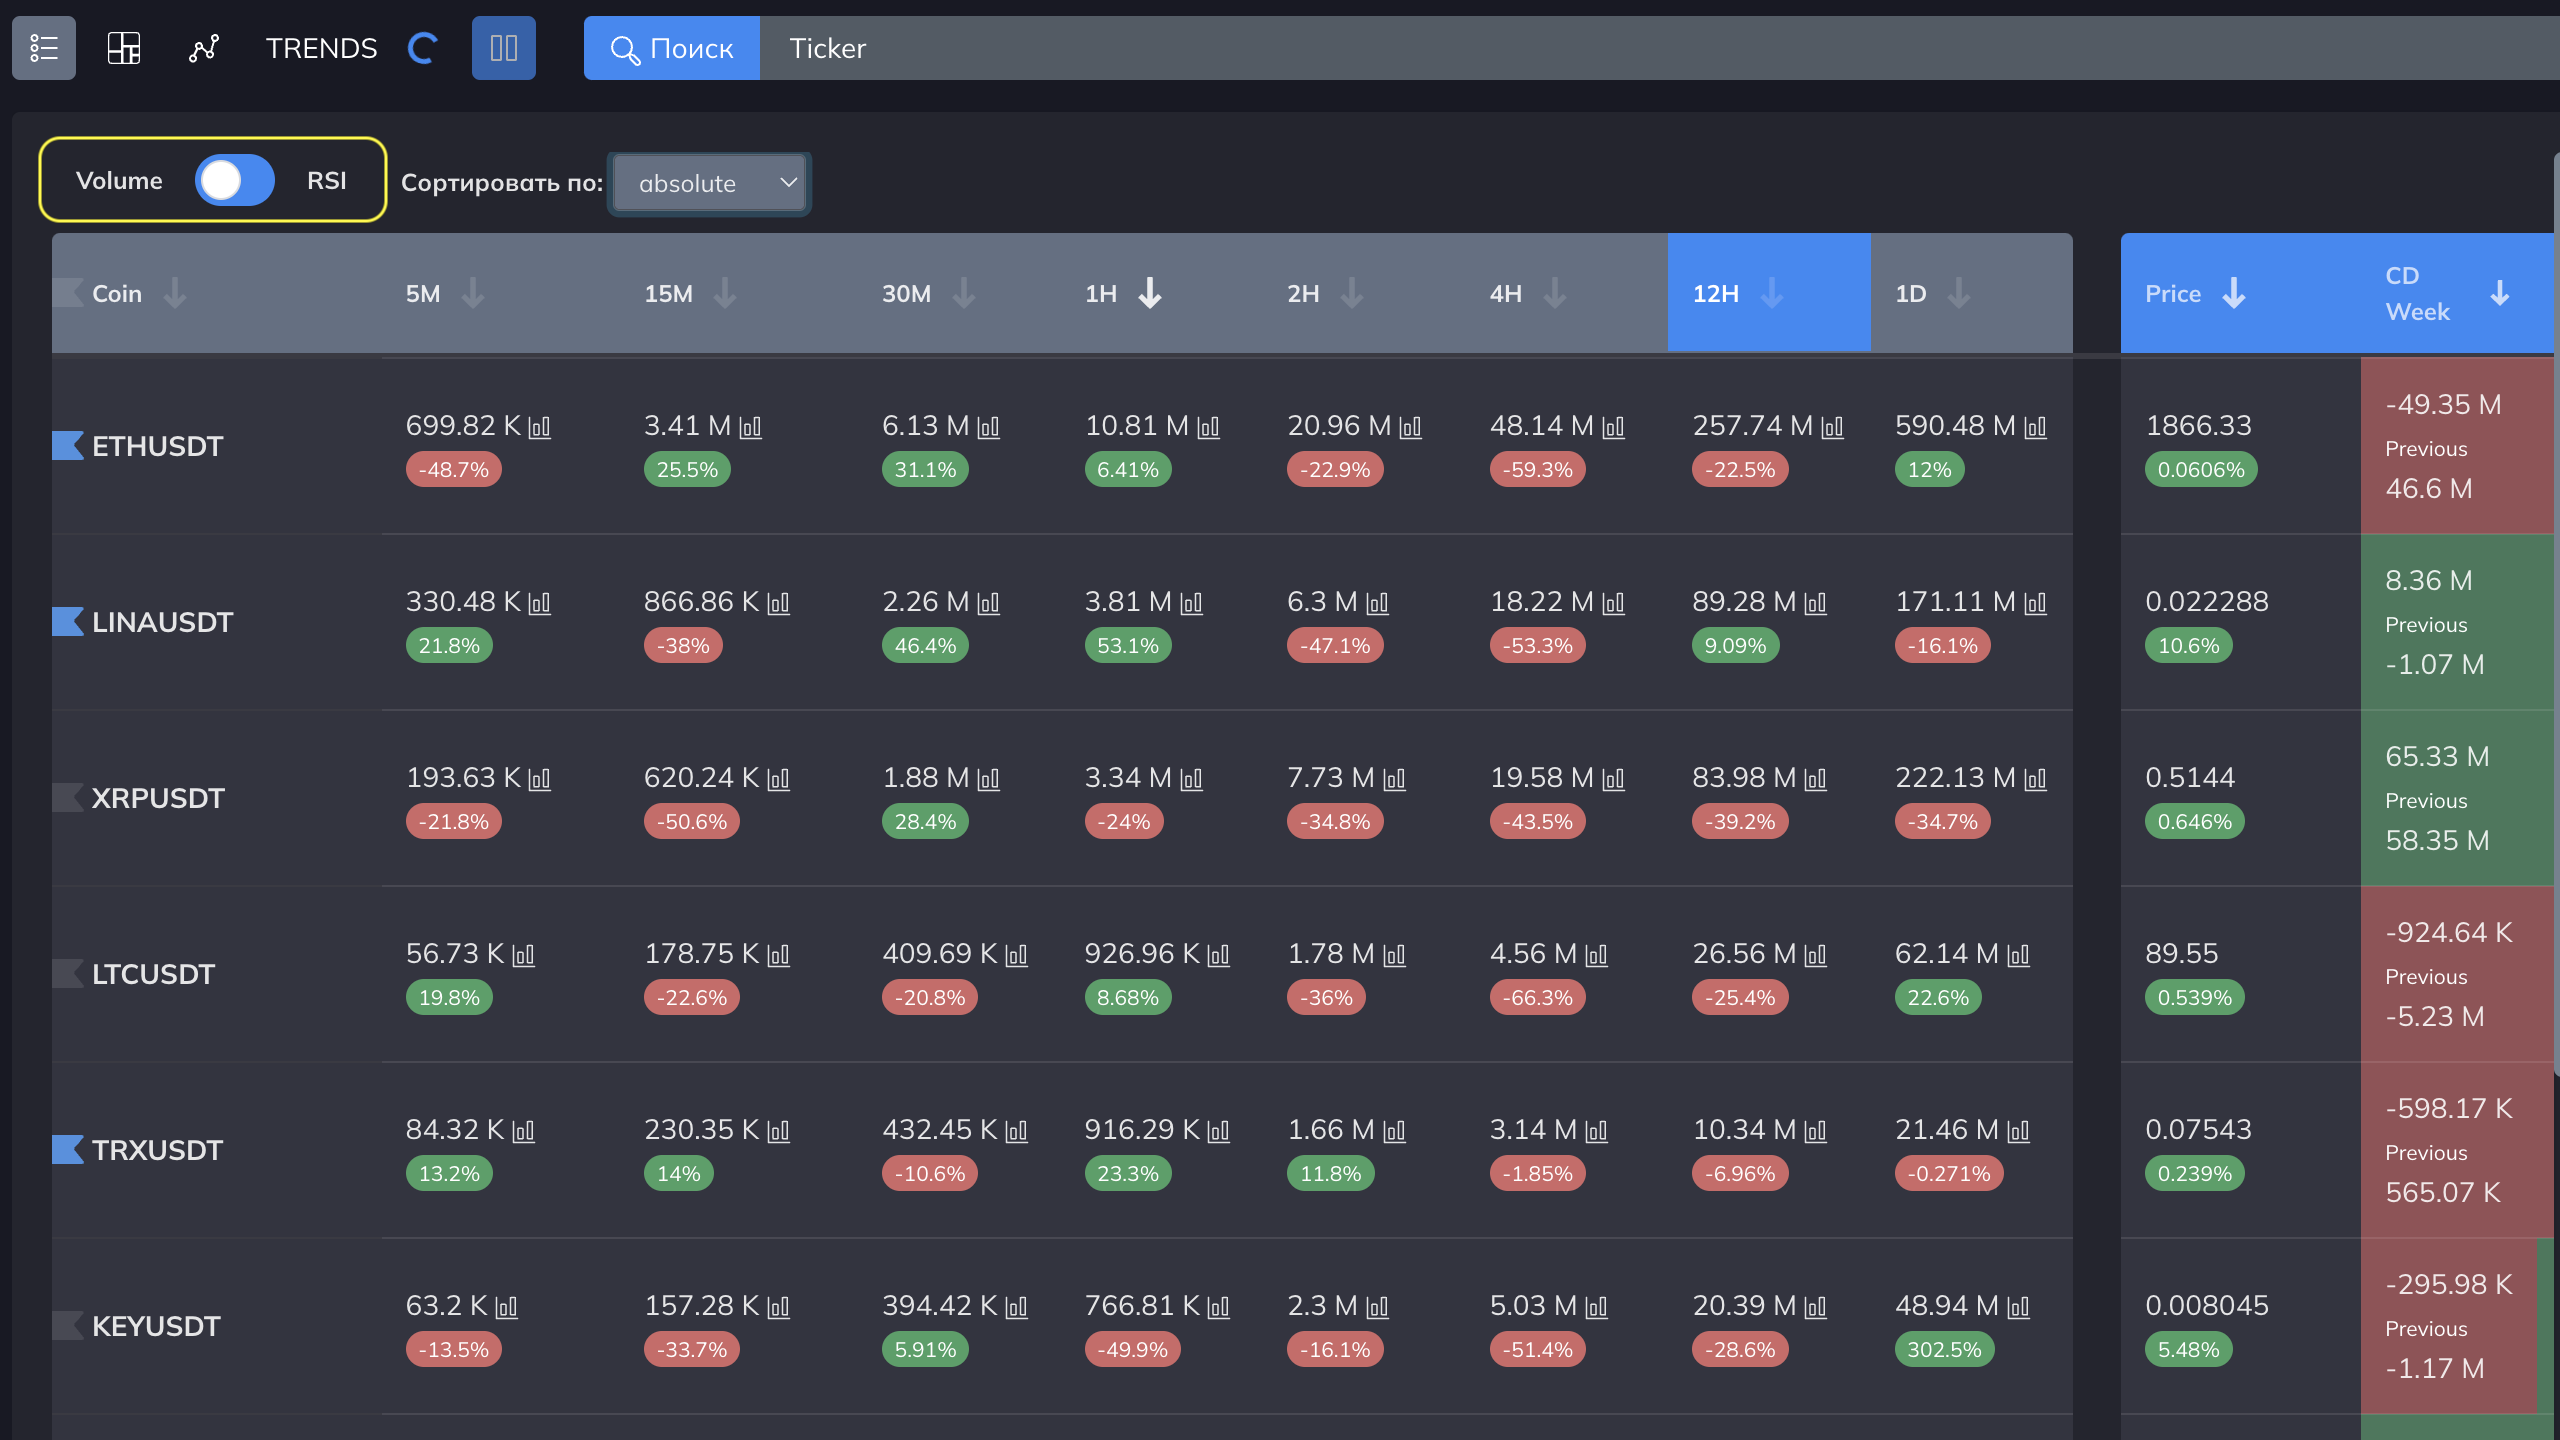Open chart icon beside TRXUSDT 10.34 M
The height and width of the screenshot is (1440, 2560).
tap(1815, 1132)
